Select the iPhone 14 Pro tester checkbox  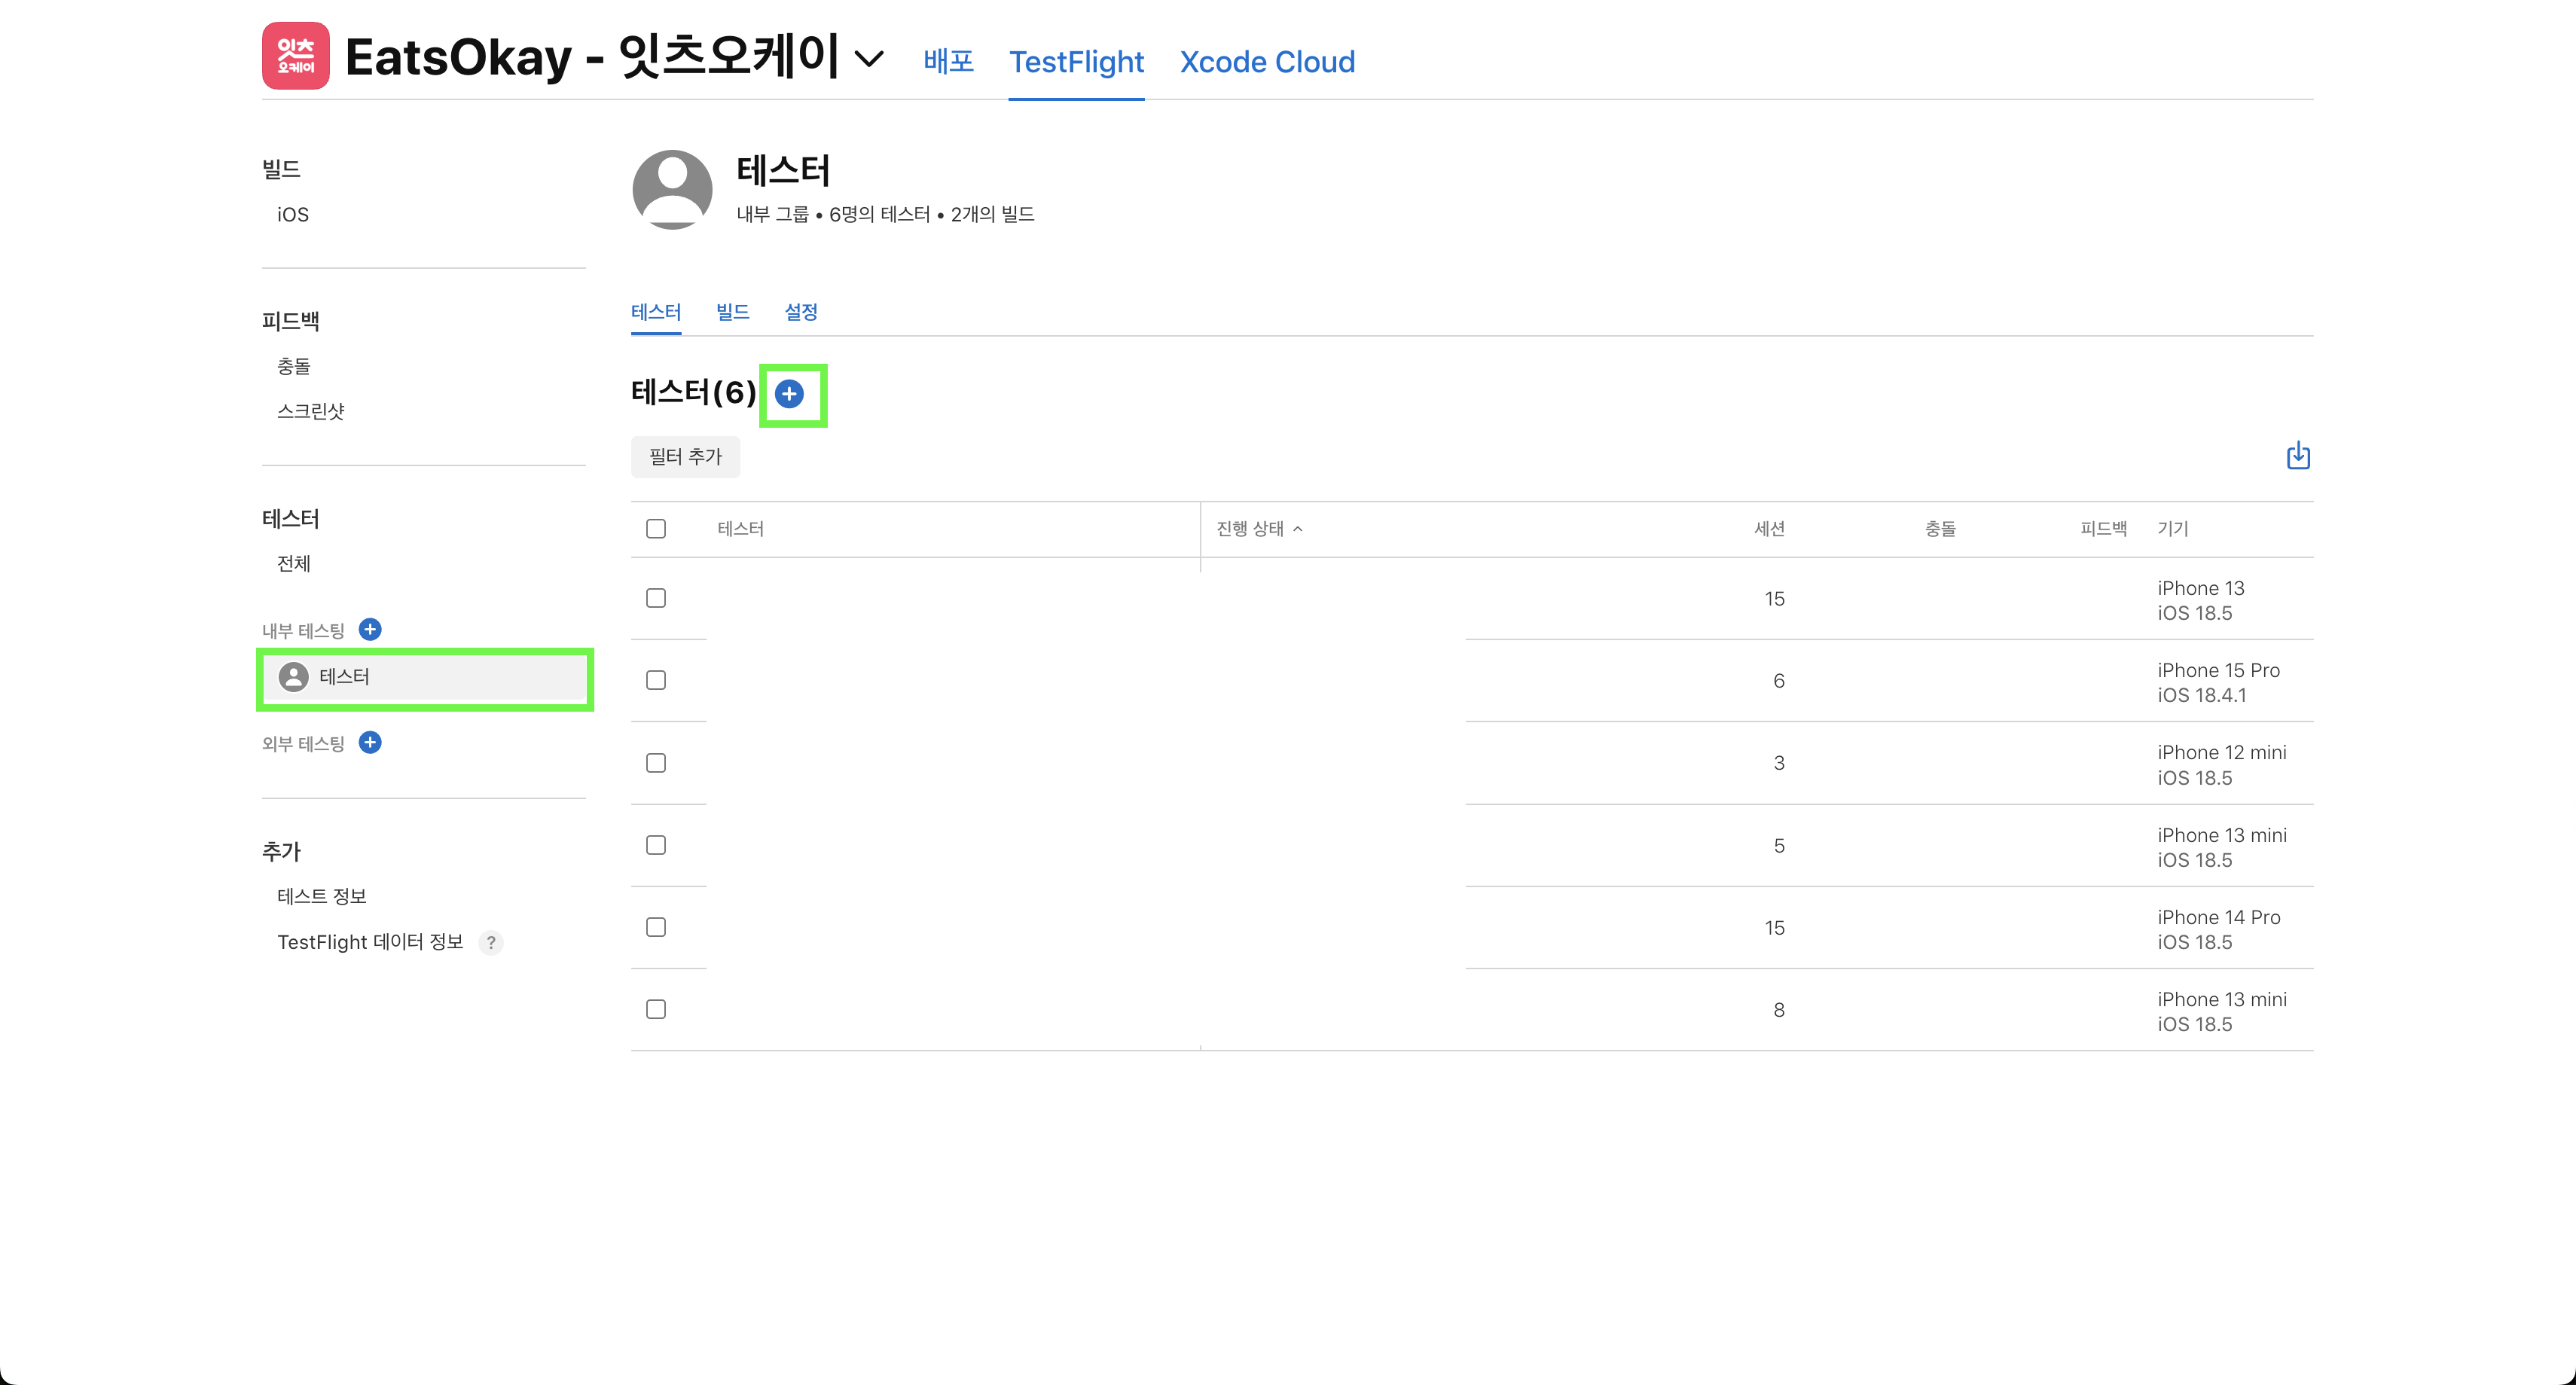pyautogui.click(x=656, y=927)
